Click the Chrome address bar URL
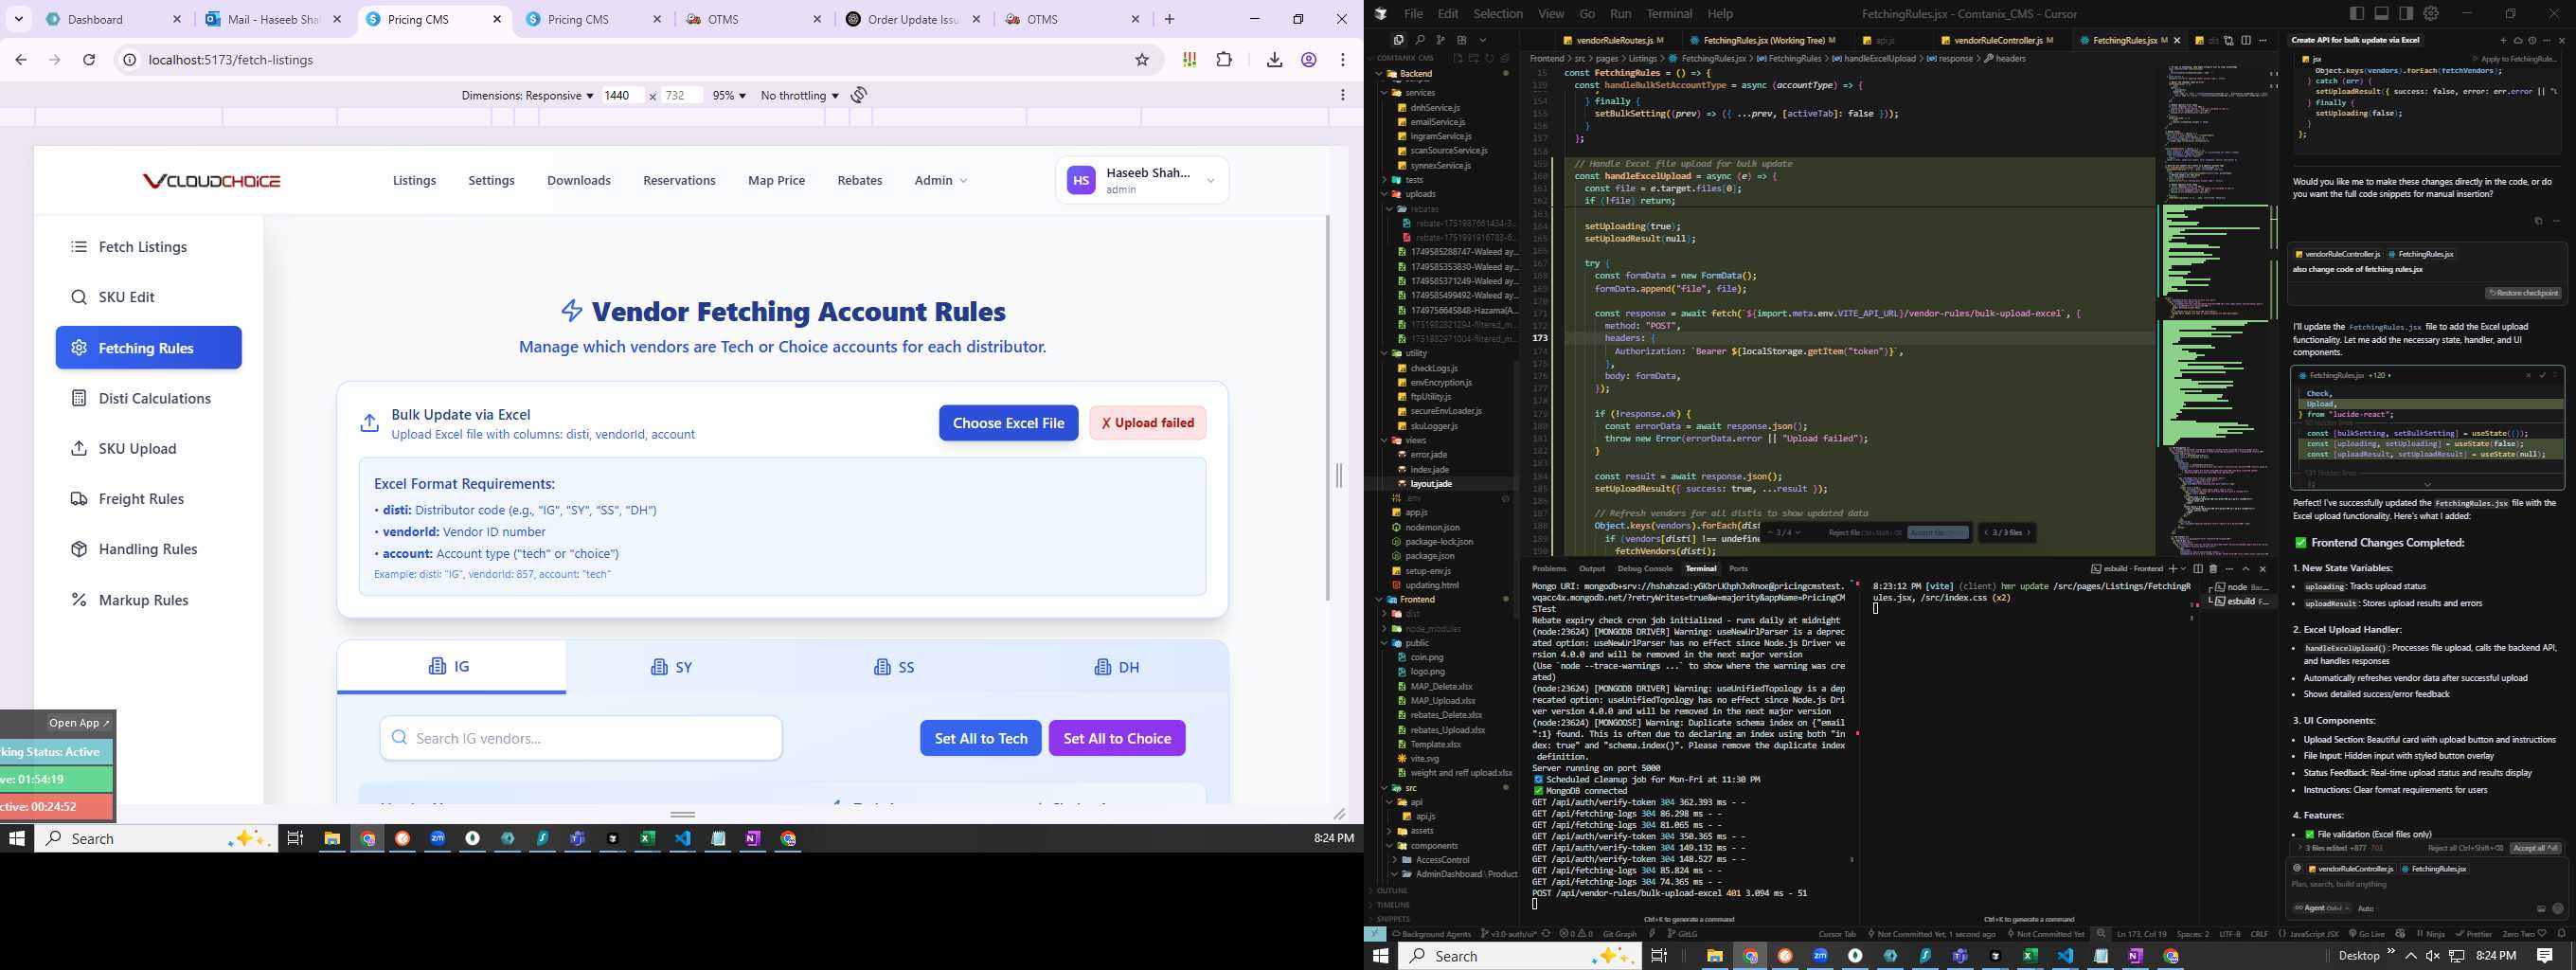The width and height of the screenshot is (2576, 970). (x=231, y=60)
